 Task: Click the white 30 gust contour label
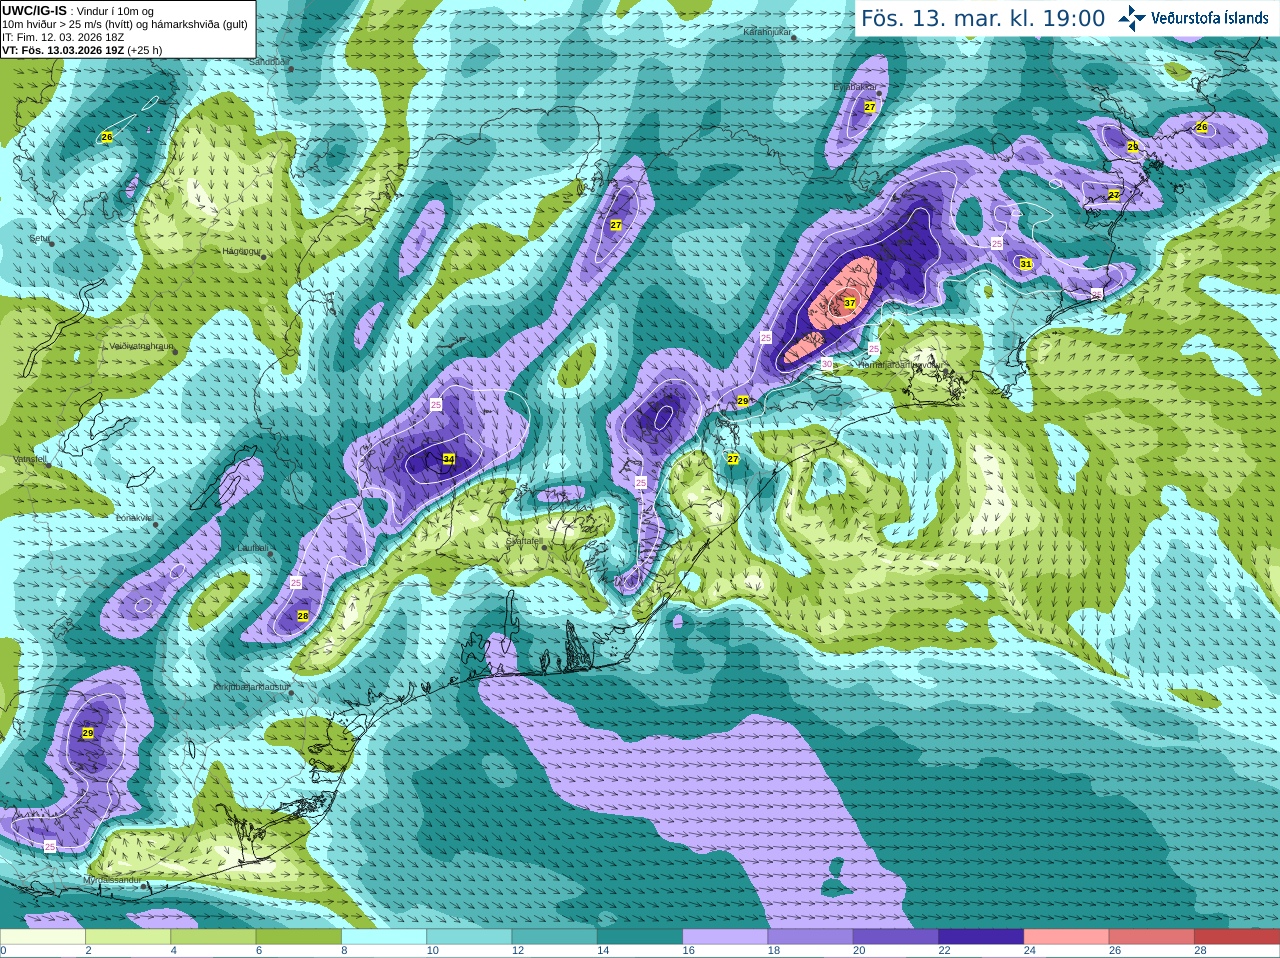pos(827,364)
